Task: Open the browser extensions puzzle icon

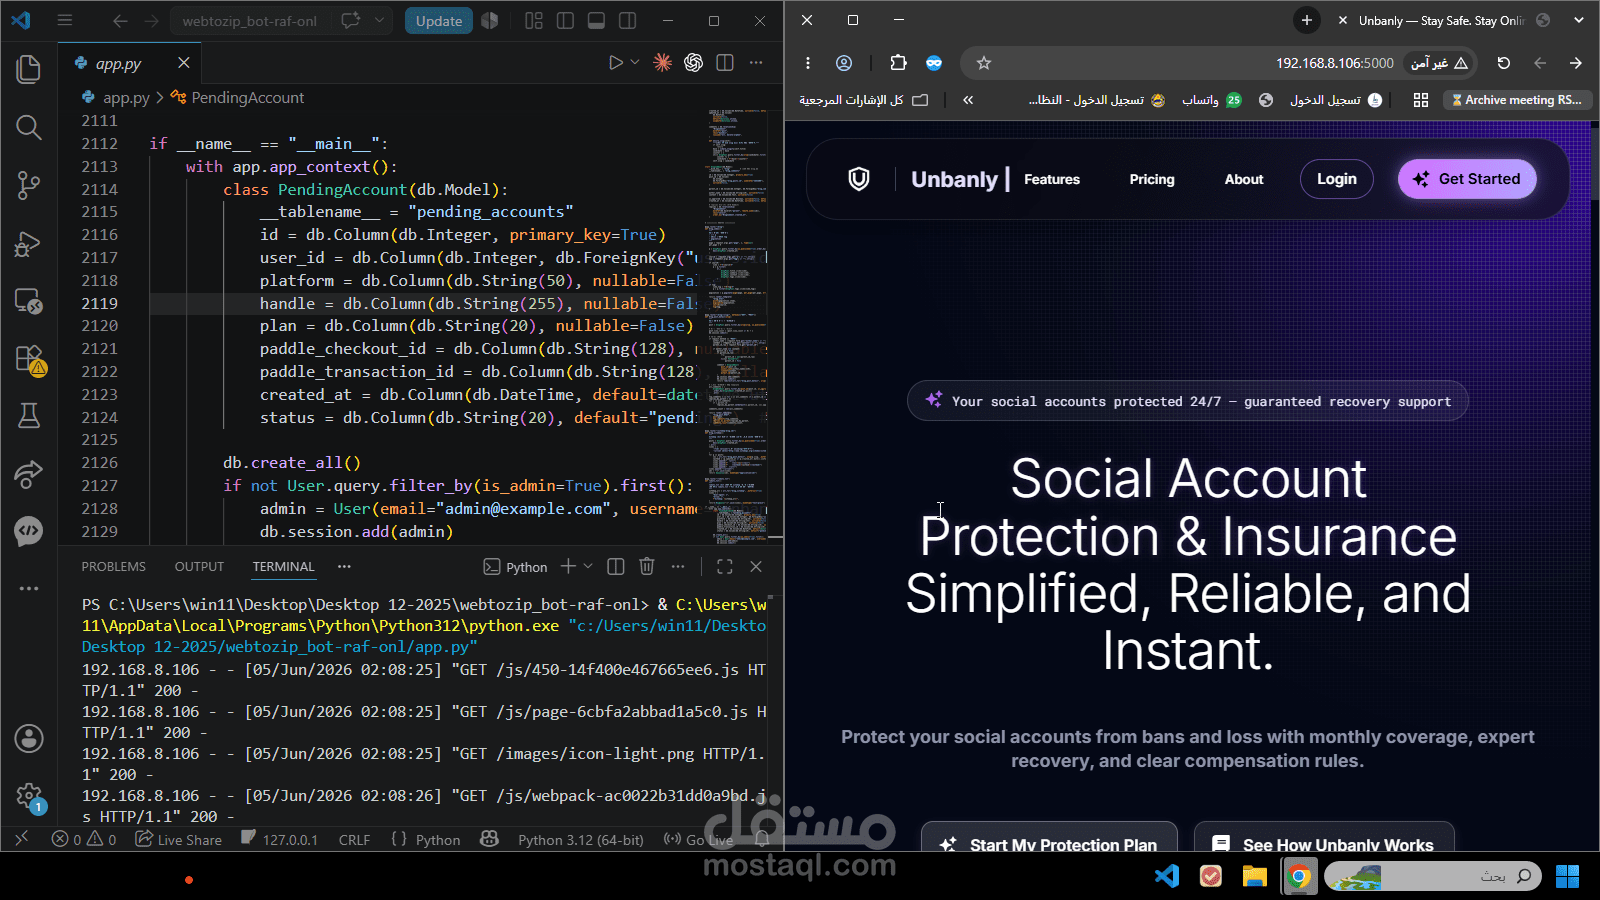Action: point(898,63)
